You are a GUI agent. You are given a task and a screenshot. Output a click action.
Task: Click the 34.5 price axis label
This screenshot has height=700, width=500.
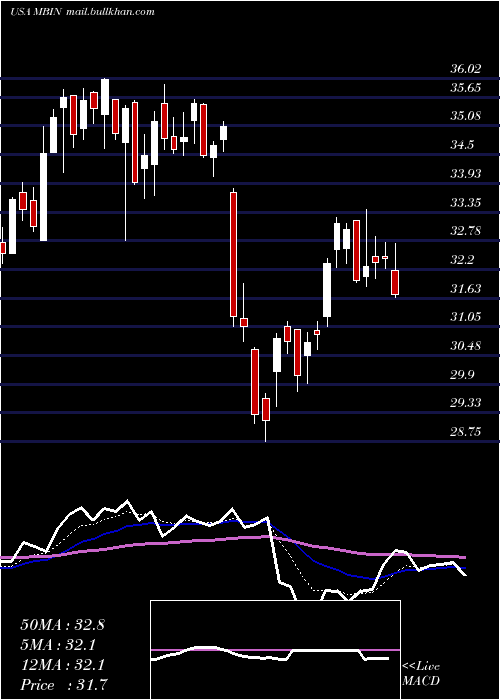tap(462, 145)
